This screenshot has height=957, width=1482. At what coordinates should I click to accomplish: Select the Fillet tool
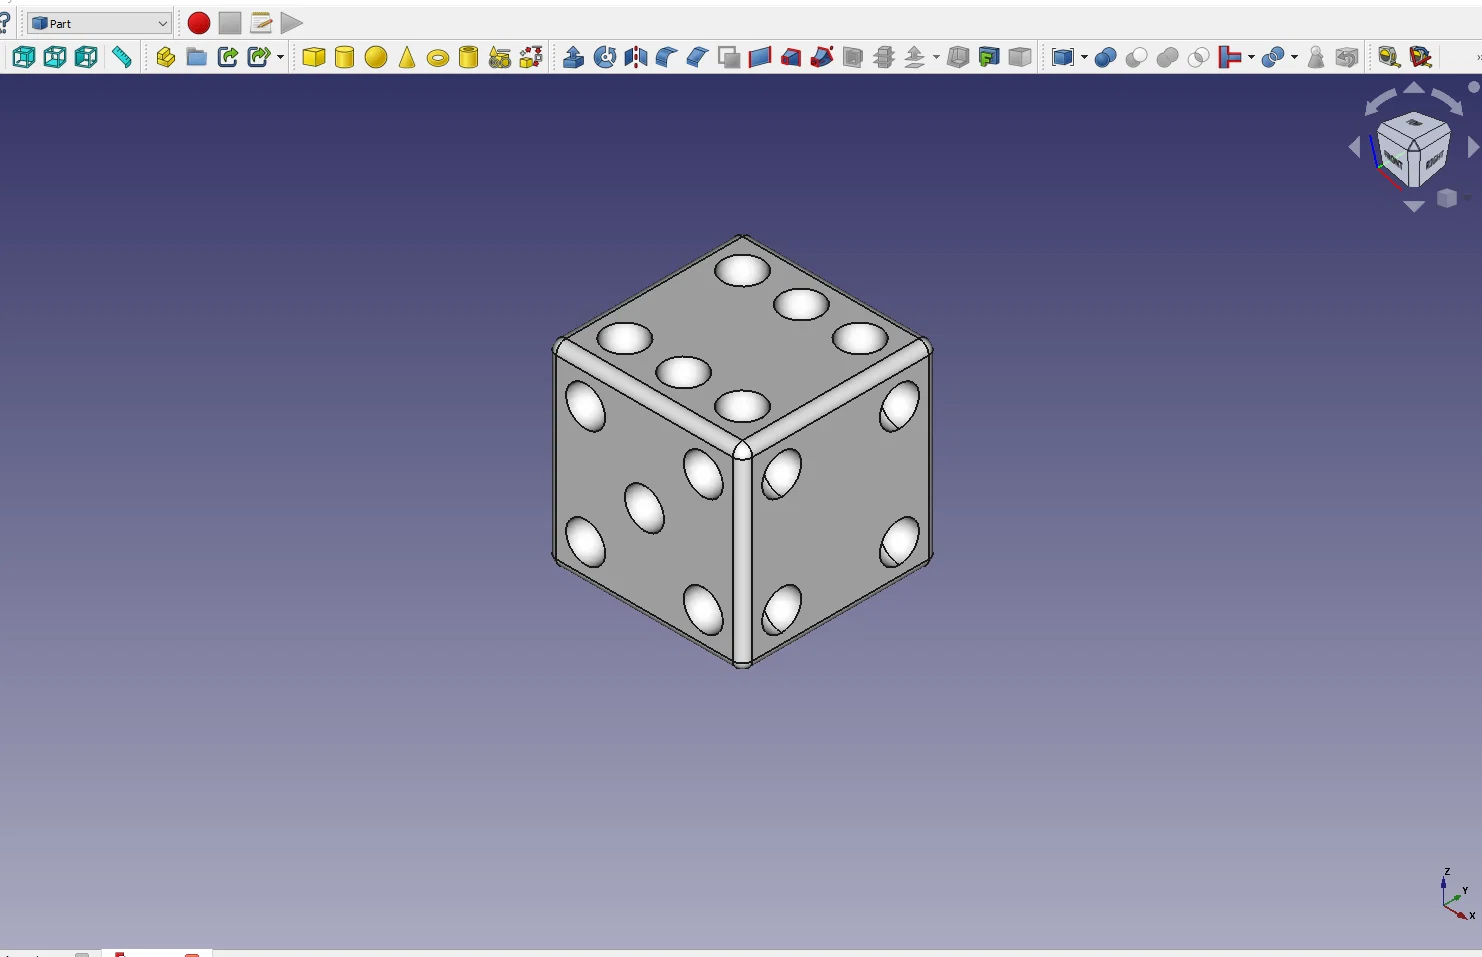(x=666, y=57)
